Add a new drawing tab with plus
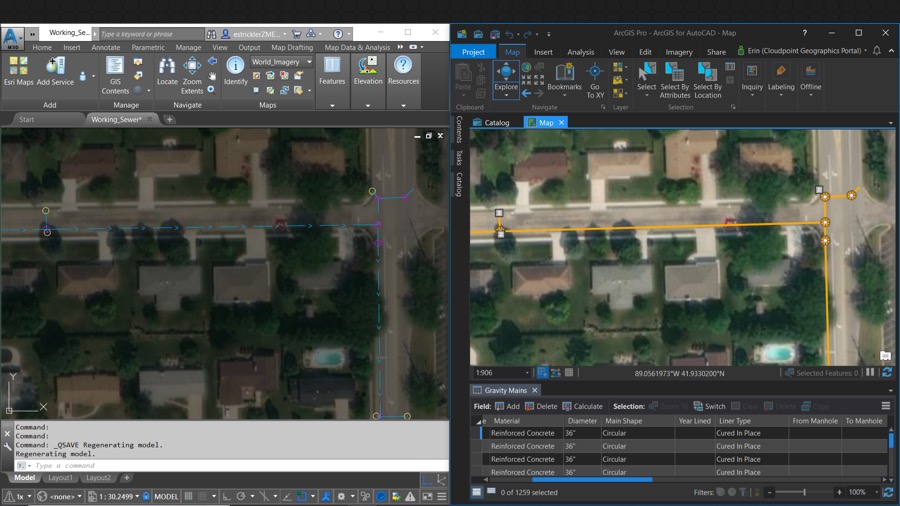The image size is (900, 506). pos(169,119)
